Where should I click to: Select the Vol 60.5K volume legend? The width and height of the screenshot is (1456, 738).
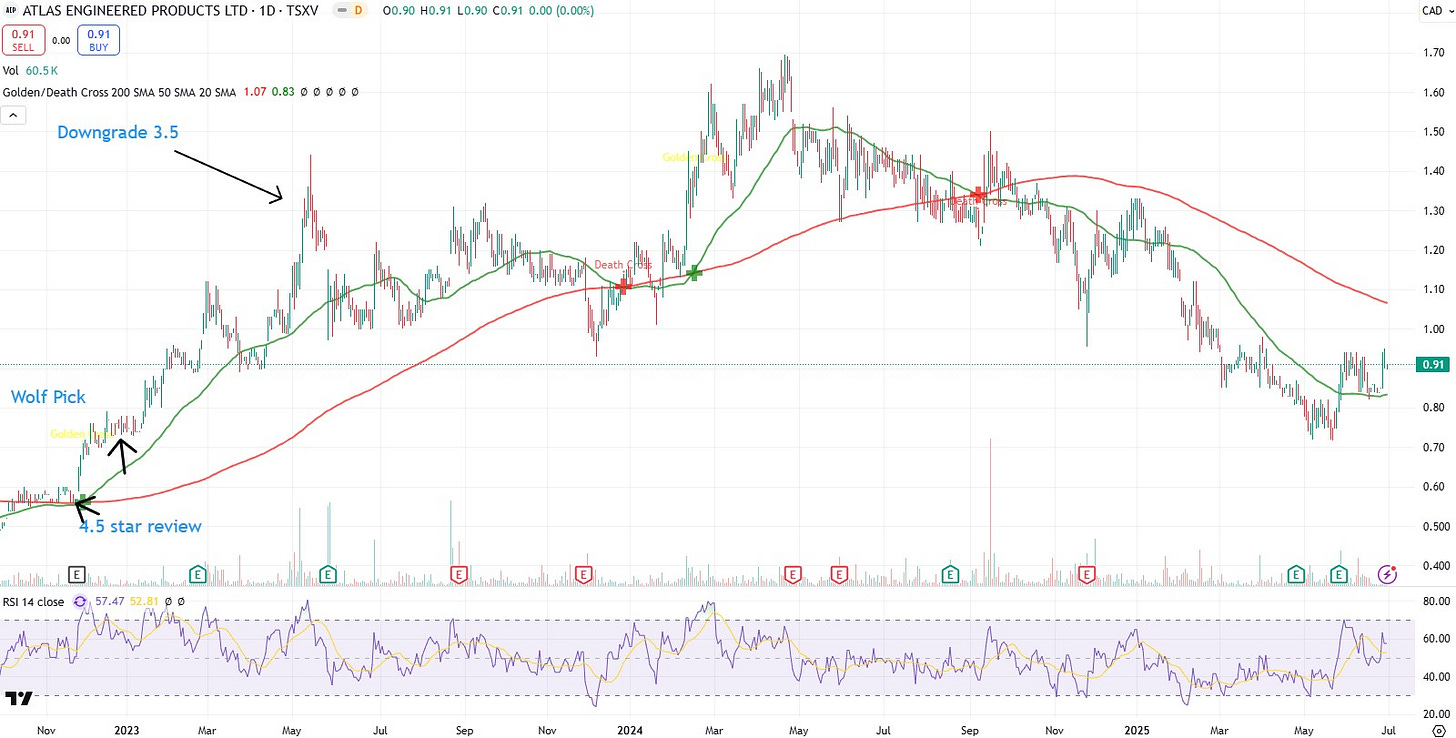(29, 72)
